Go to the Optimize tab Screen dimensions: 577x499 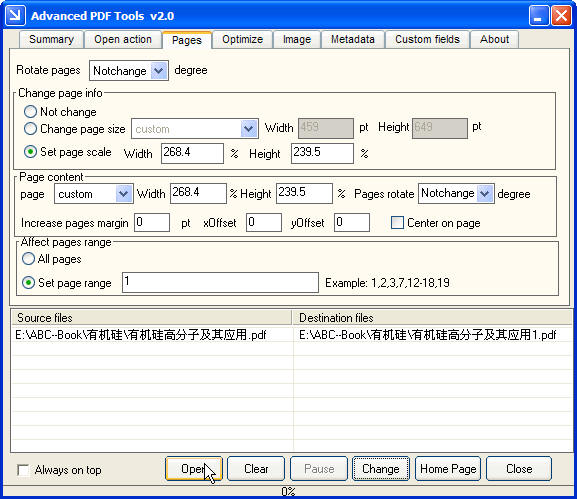243,39
